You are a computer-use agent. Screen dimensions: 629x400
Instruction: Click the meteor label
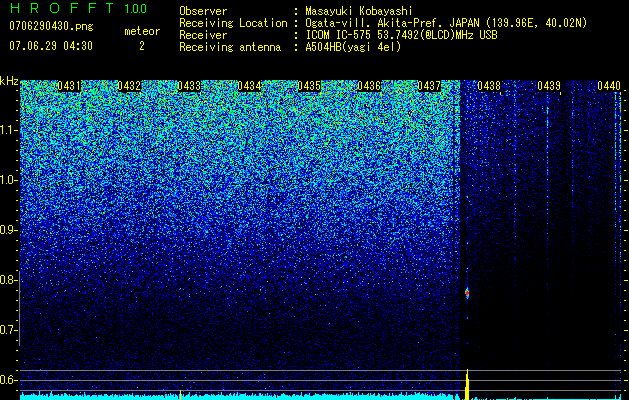pos(142,31)
